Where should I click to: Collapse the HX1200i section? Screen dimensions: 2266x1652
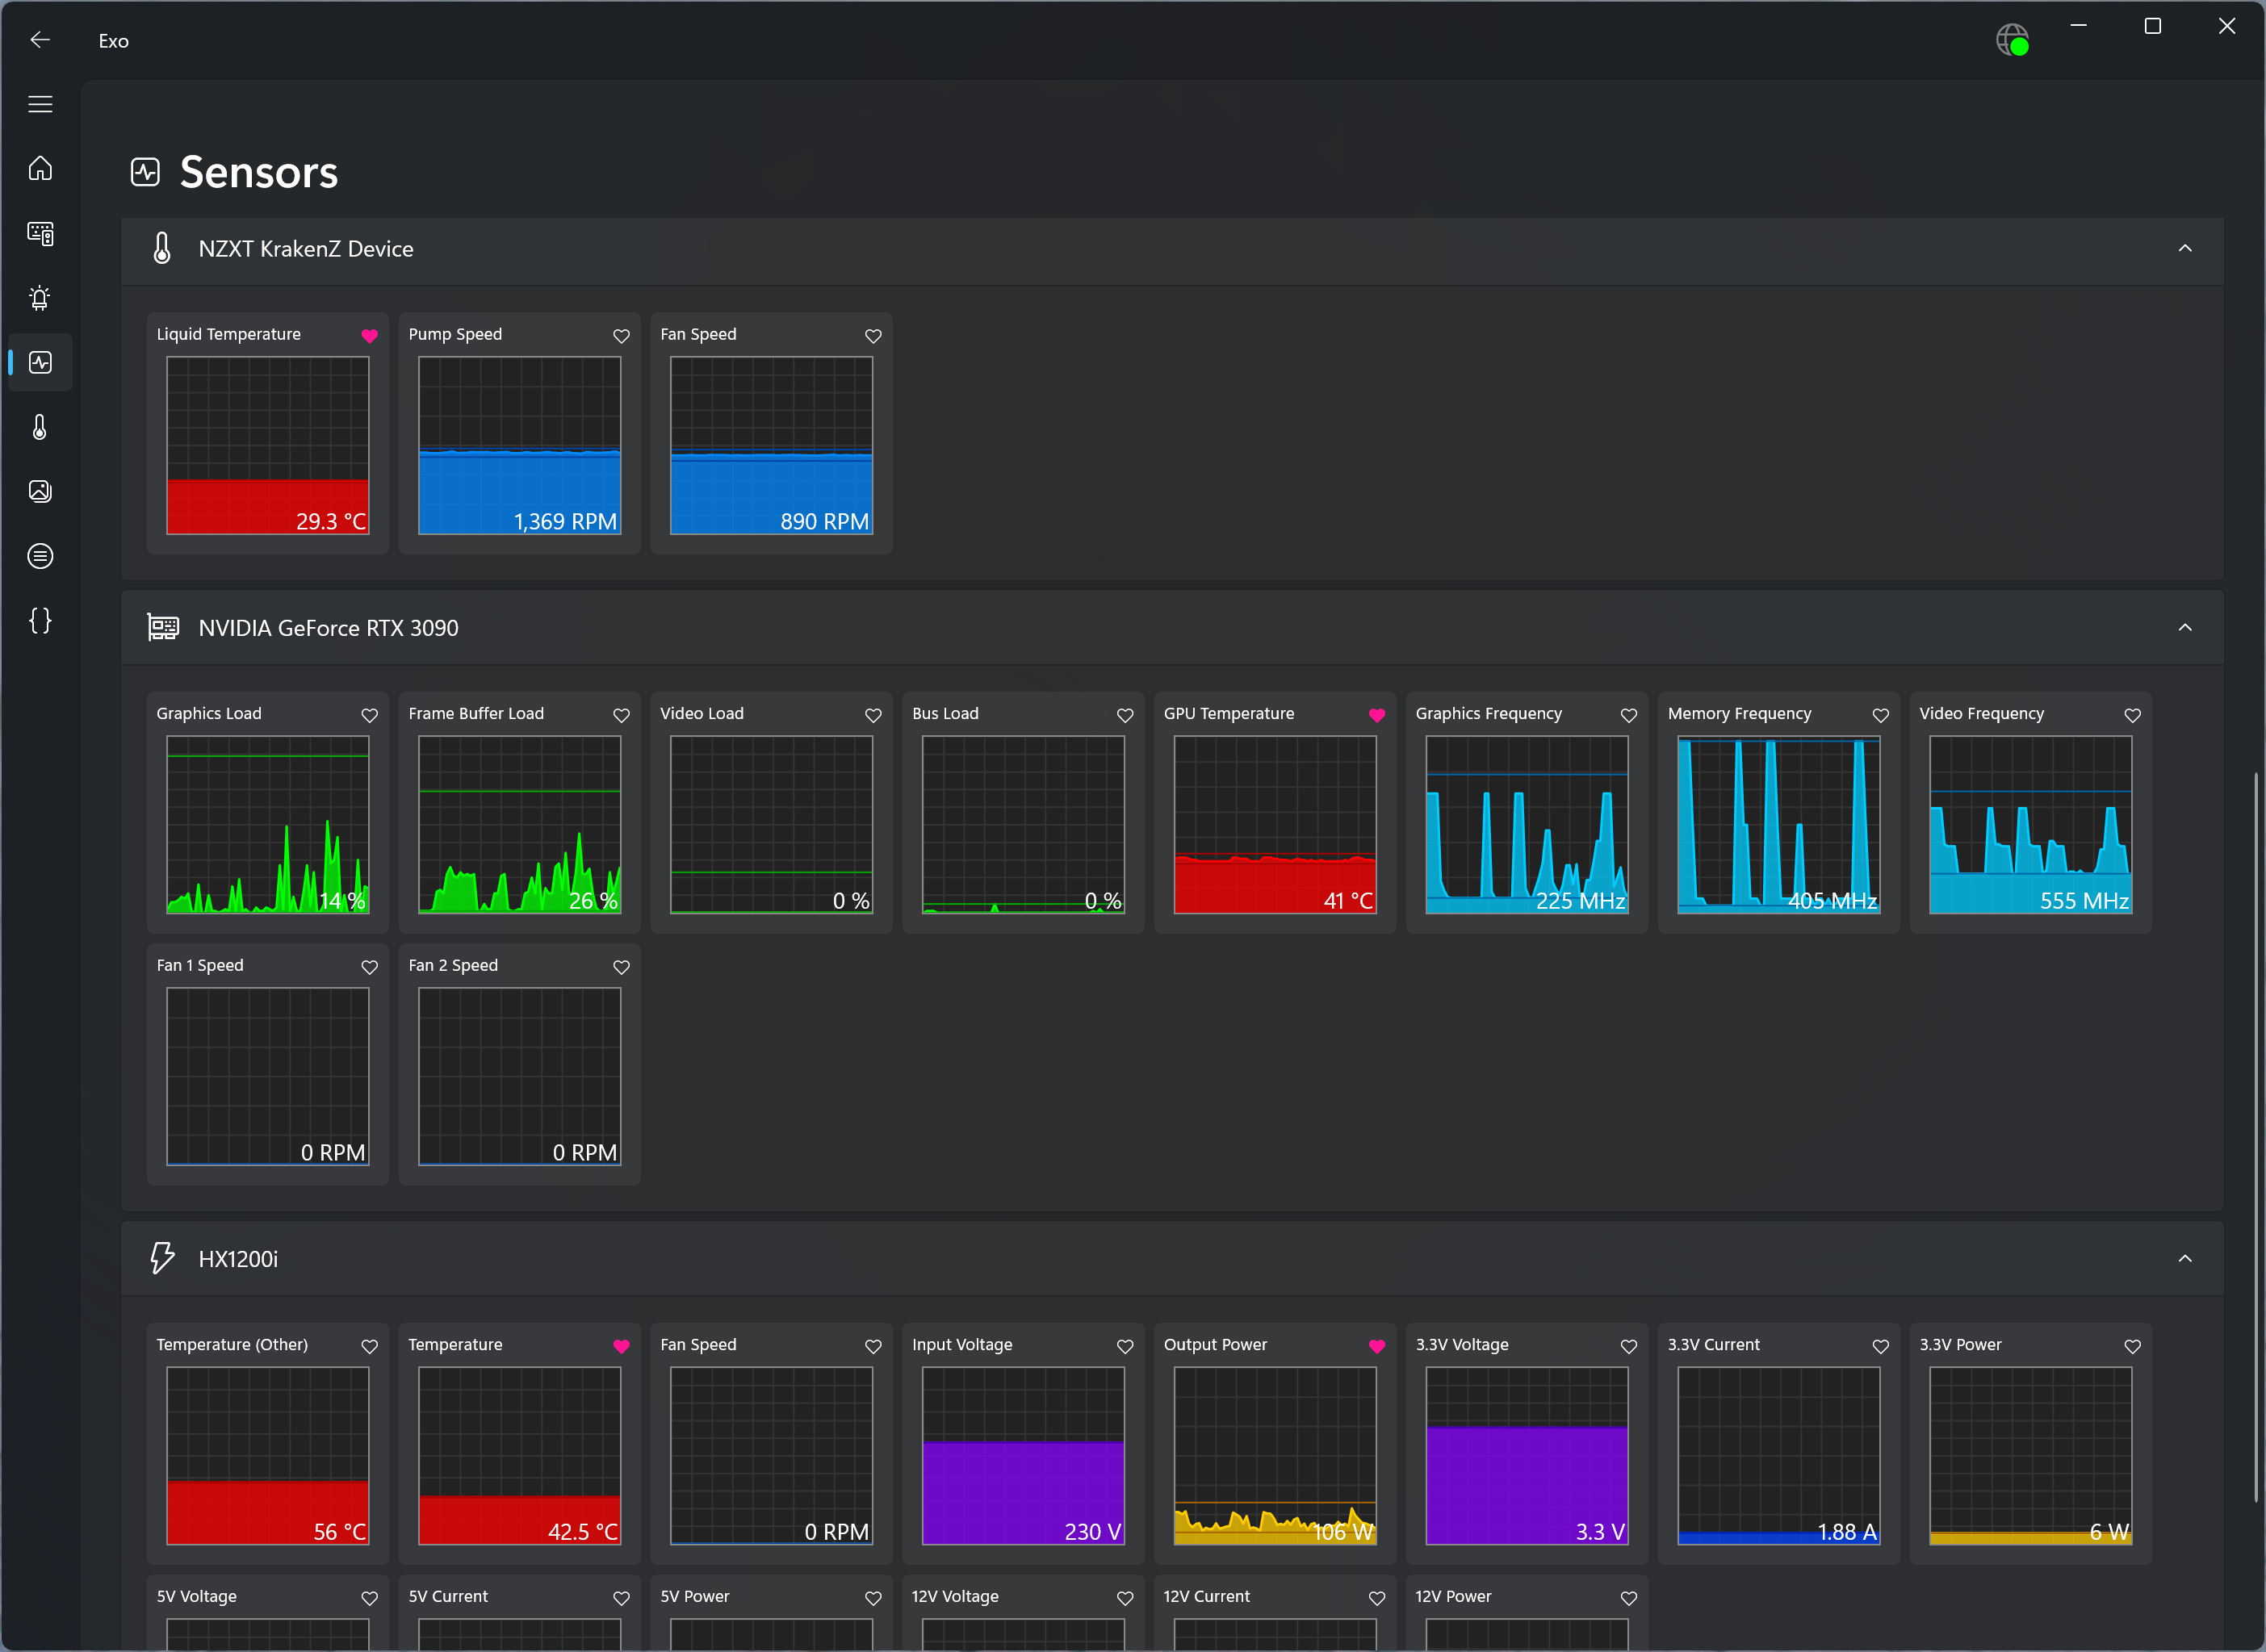[x=2184, y=1258]
